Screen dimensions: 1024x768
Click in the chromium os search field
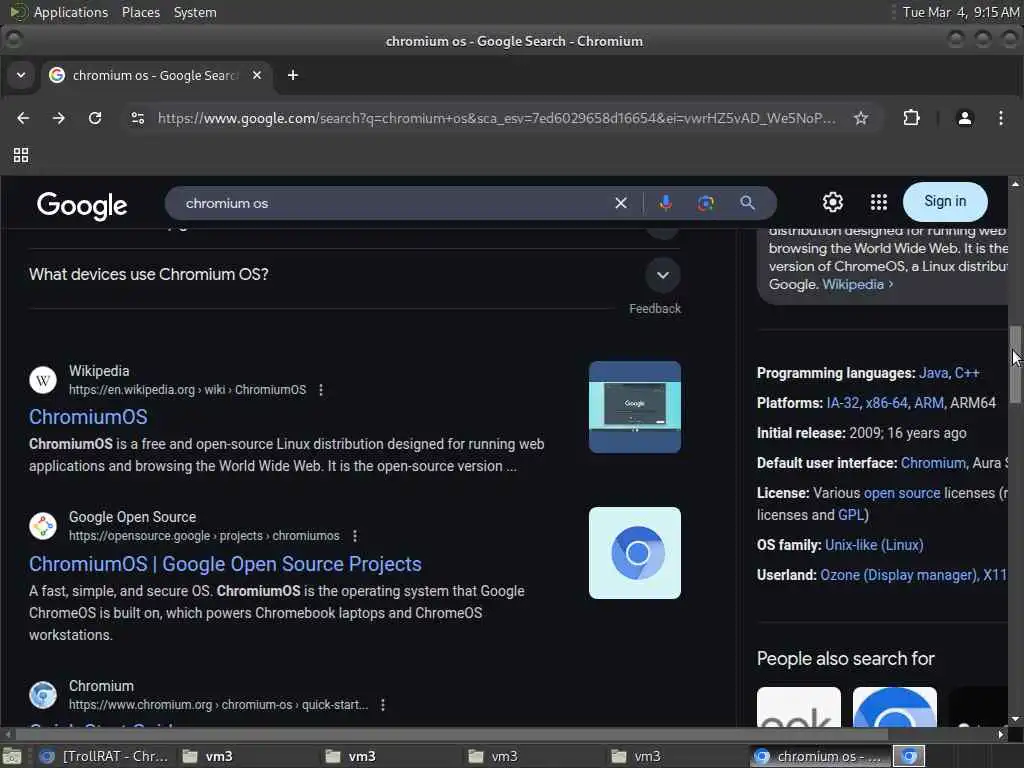[x=392, y=203]
